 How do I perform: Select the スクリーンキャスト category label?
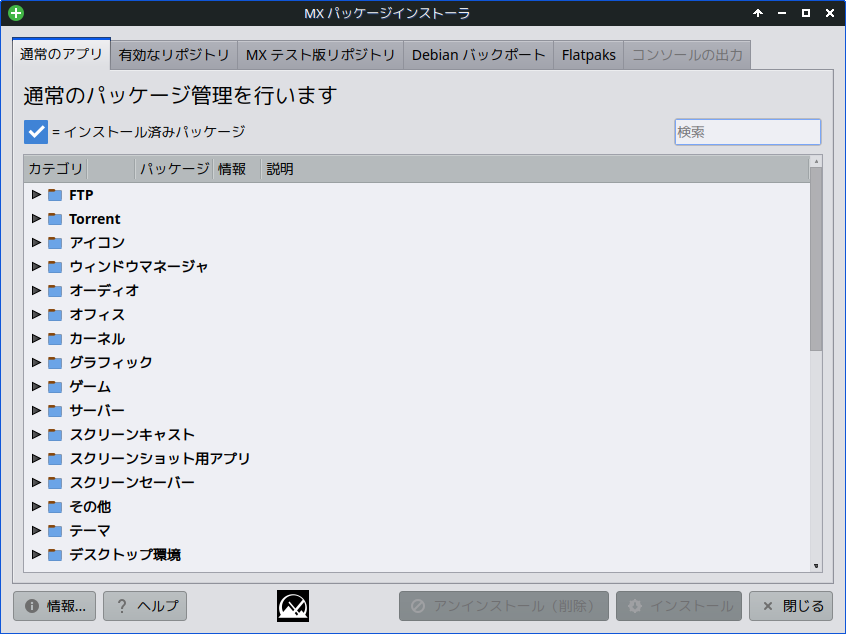[132, 435]
